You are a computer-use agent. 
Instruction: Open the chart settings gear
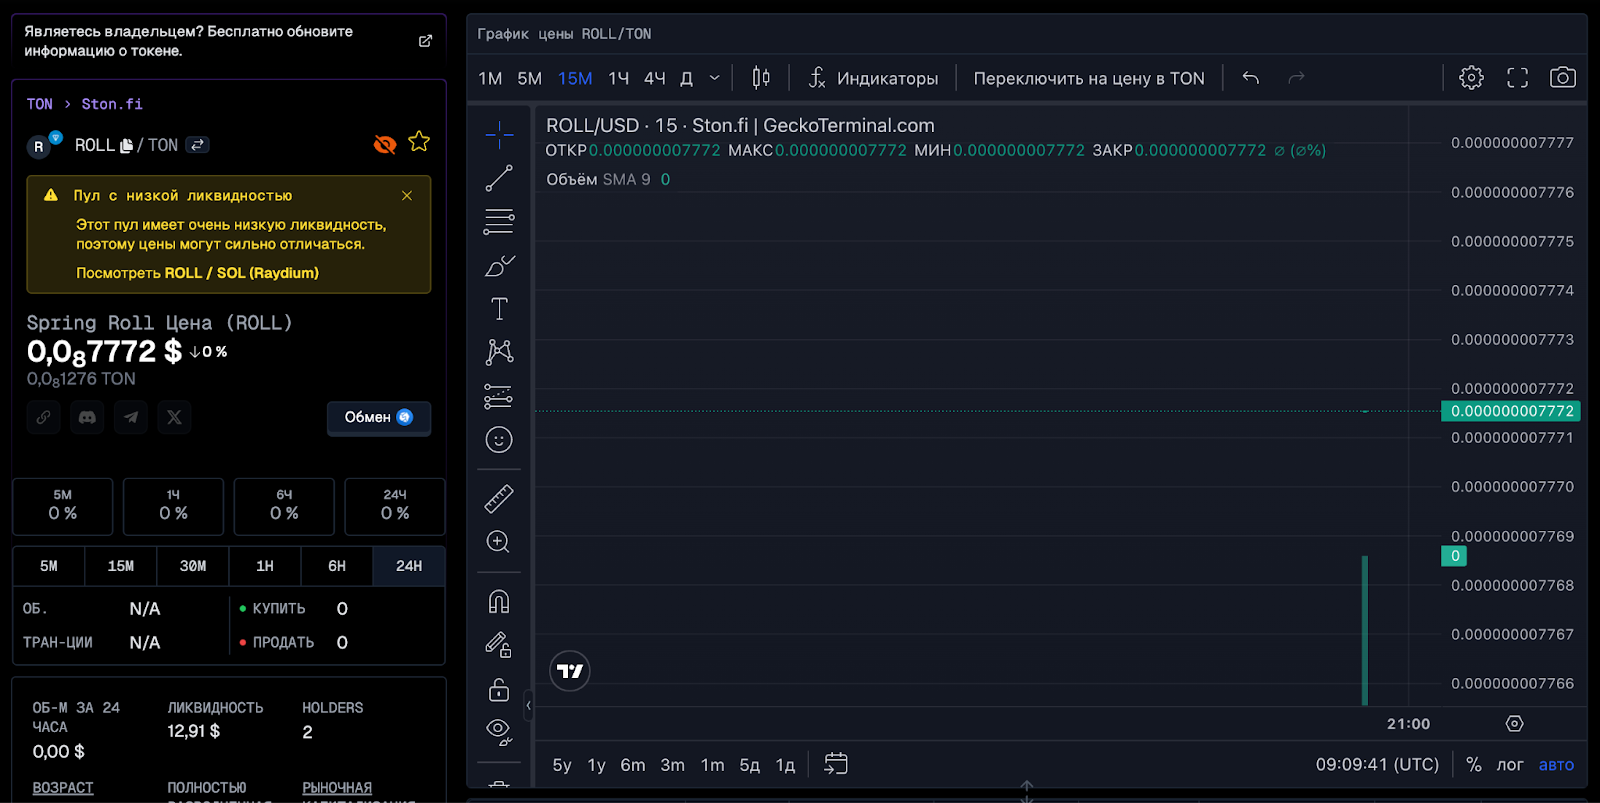(x=1471, y=78)
